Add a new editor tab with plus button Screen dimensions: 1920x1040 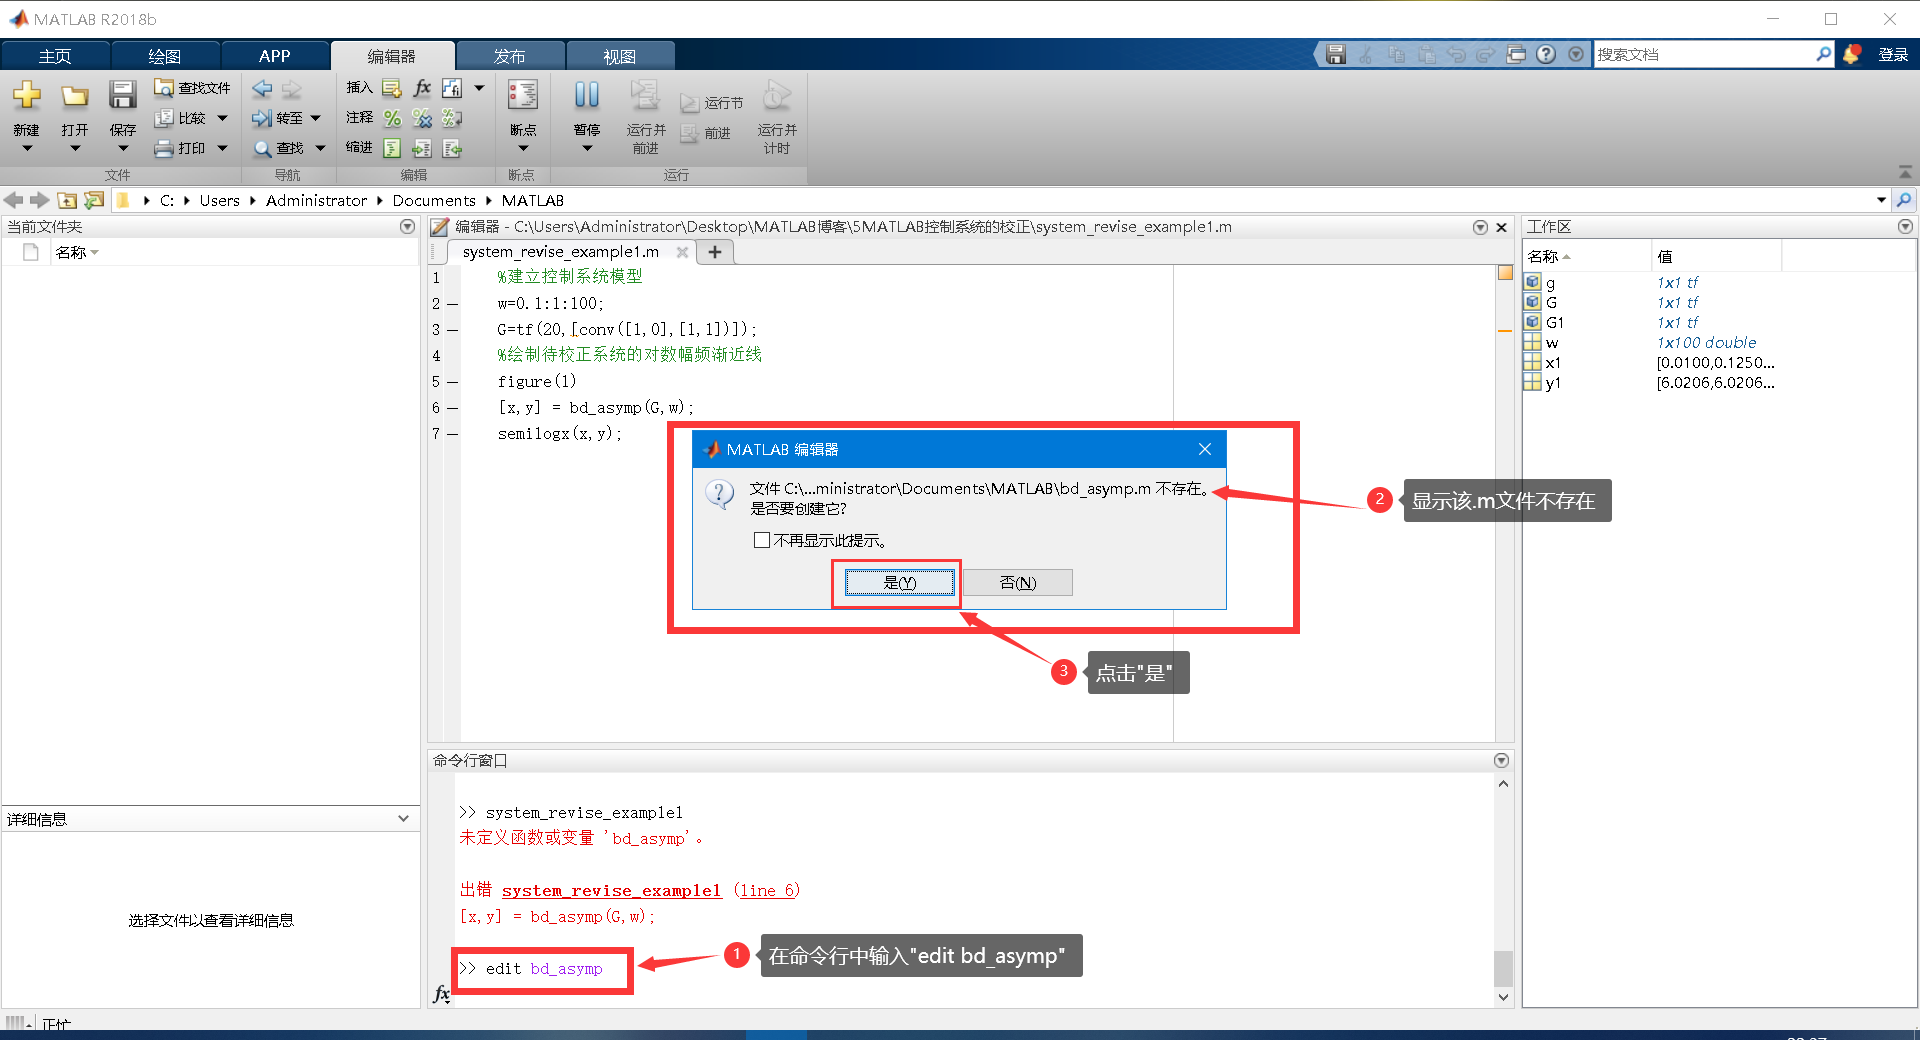715,252
